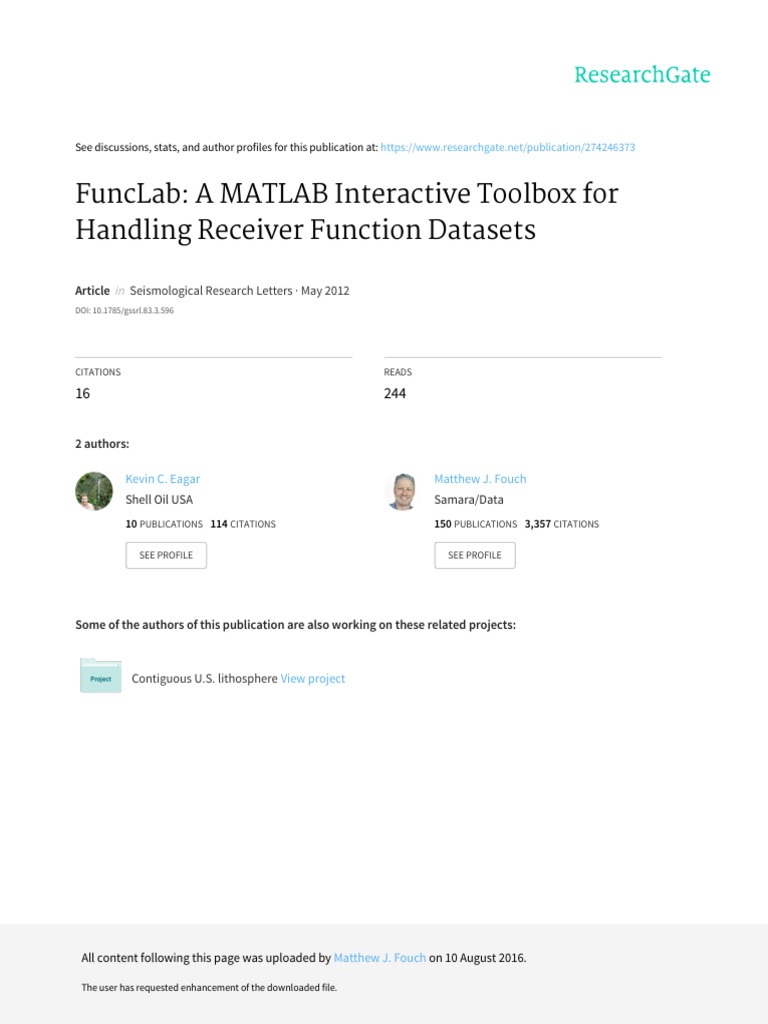Click Matthew J. Fouch's profile photo
This screenshot has height=1024, width=768.
pyautogui.click(x=402, y=491)
